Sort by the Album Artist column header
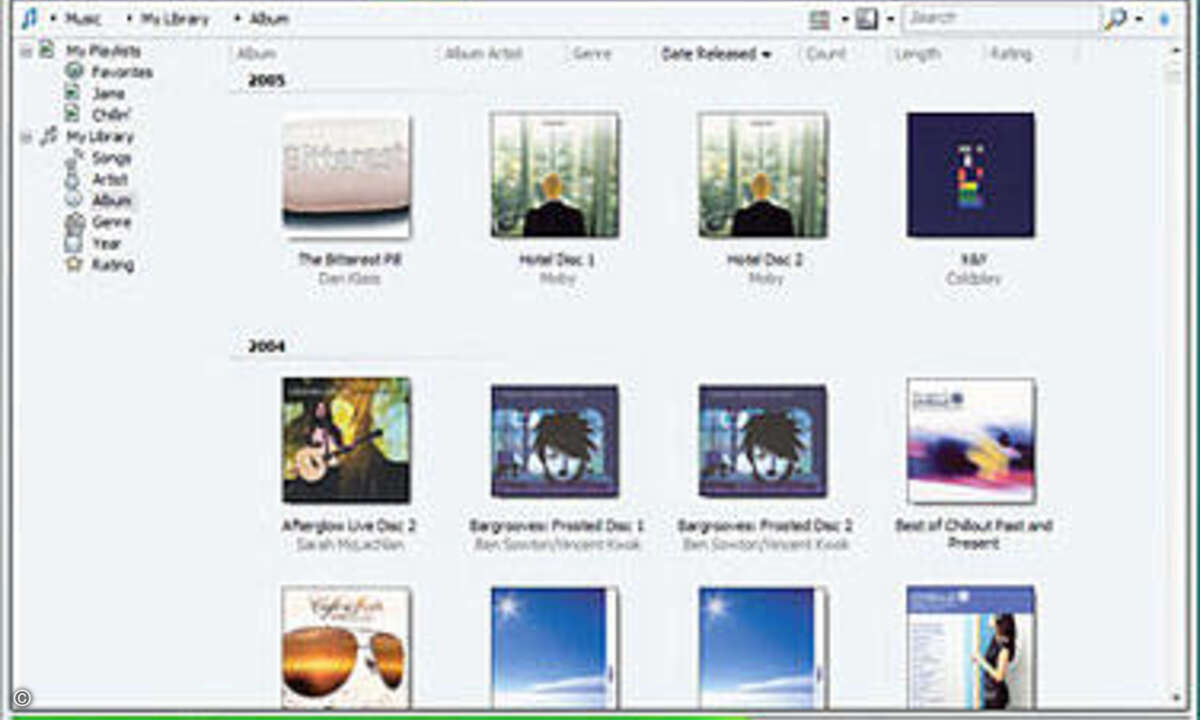Image resolution: width=1200 pixels, height=720 pixels. coord(483,54)
